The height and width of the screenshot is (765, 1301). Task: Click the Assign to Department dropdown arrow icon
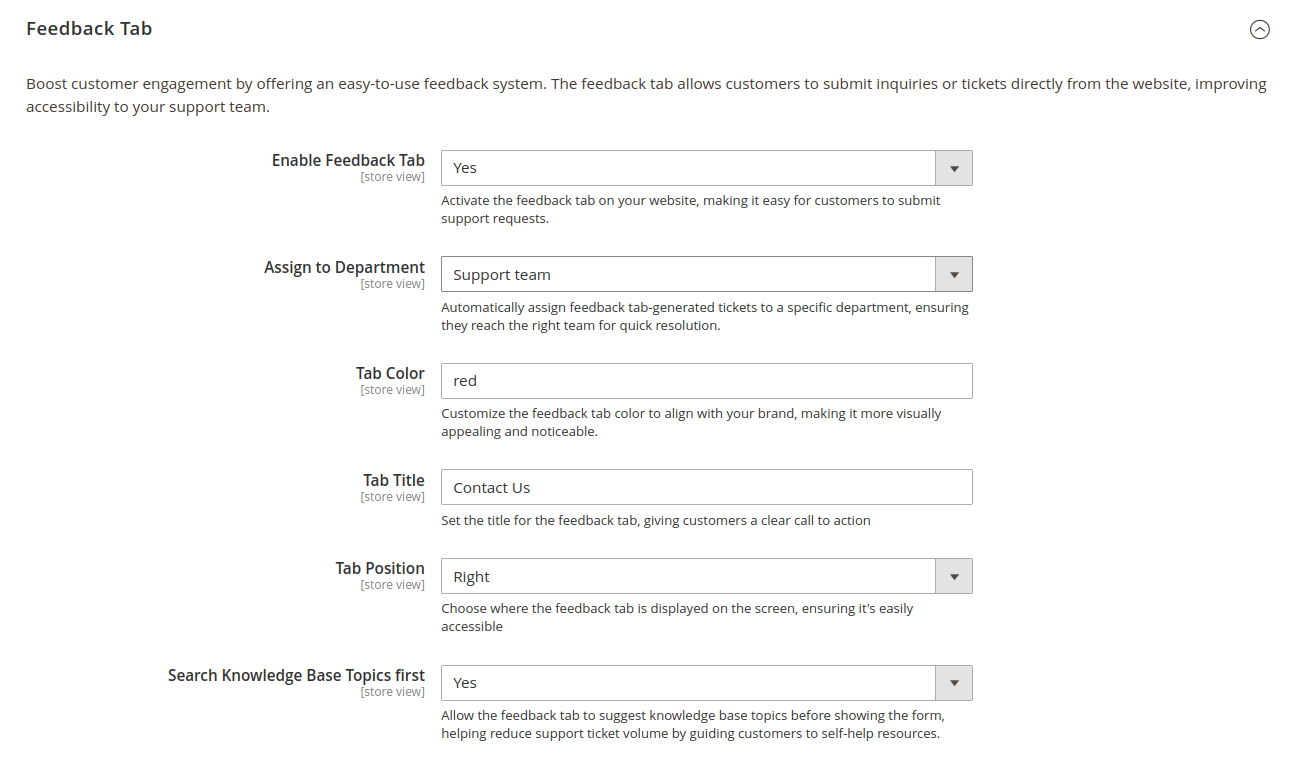click(x=954, y=274)
